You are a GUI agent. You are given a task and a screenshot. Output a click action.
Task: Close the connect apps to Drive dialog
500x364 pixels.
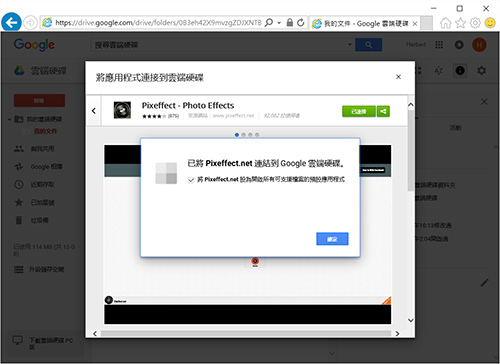click(398, 77)
